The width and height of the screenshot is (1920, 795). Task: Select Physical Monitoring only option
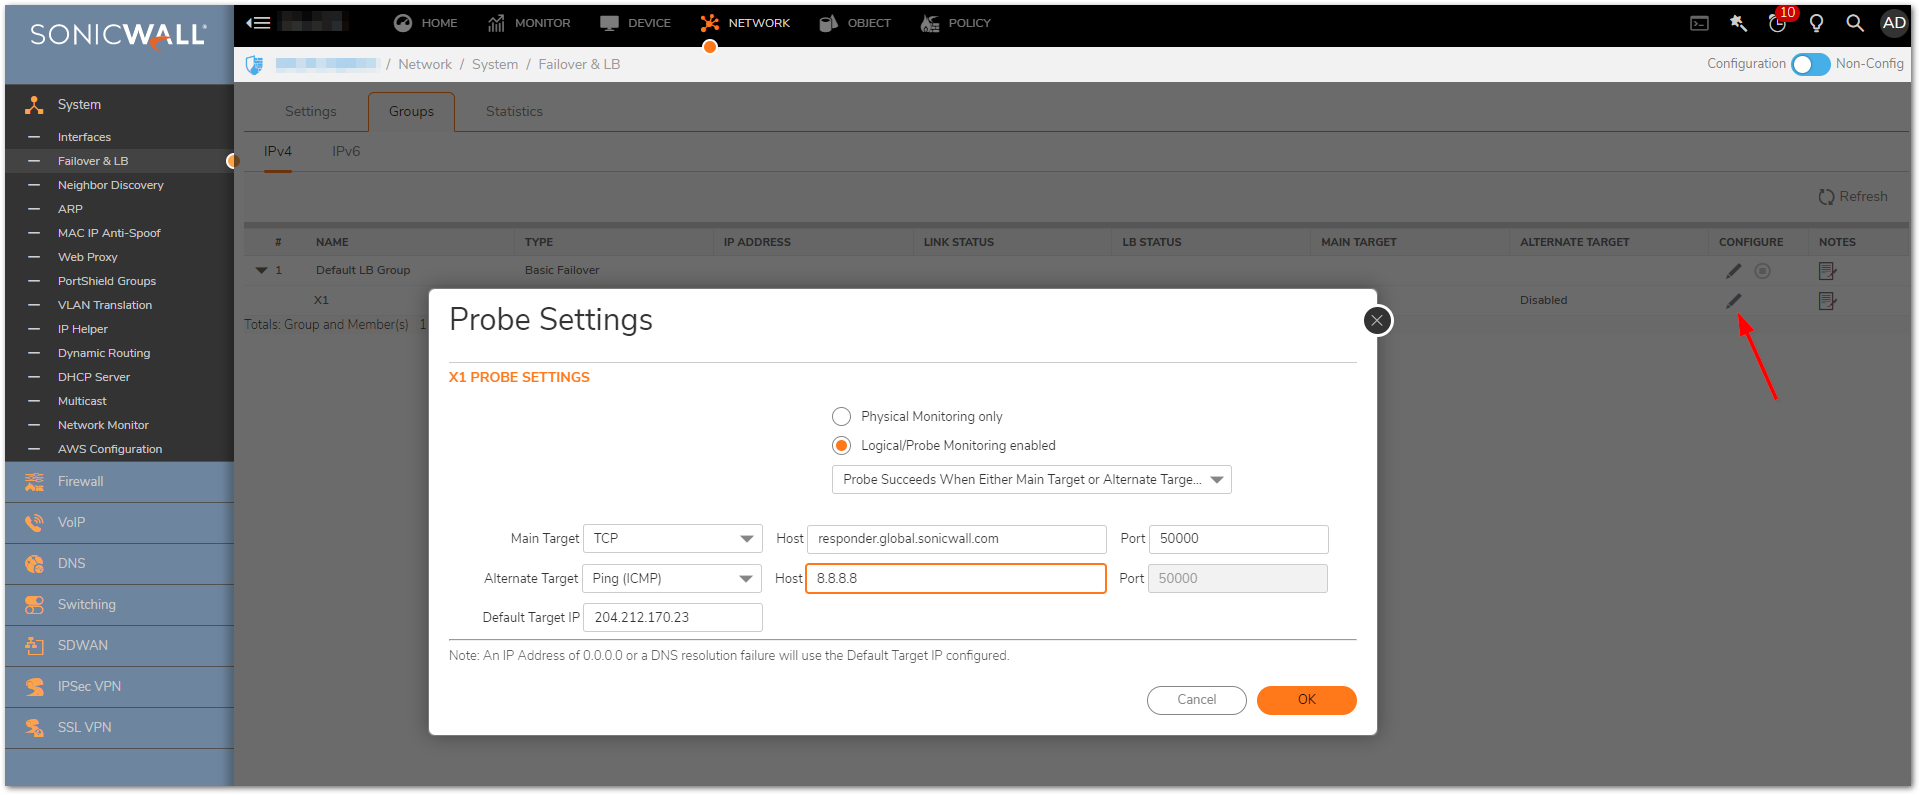click(x=842, y=417)
